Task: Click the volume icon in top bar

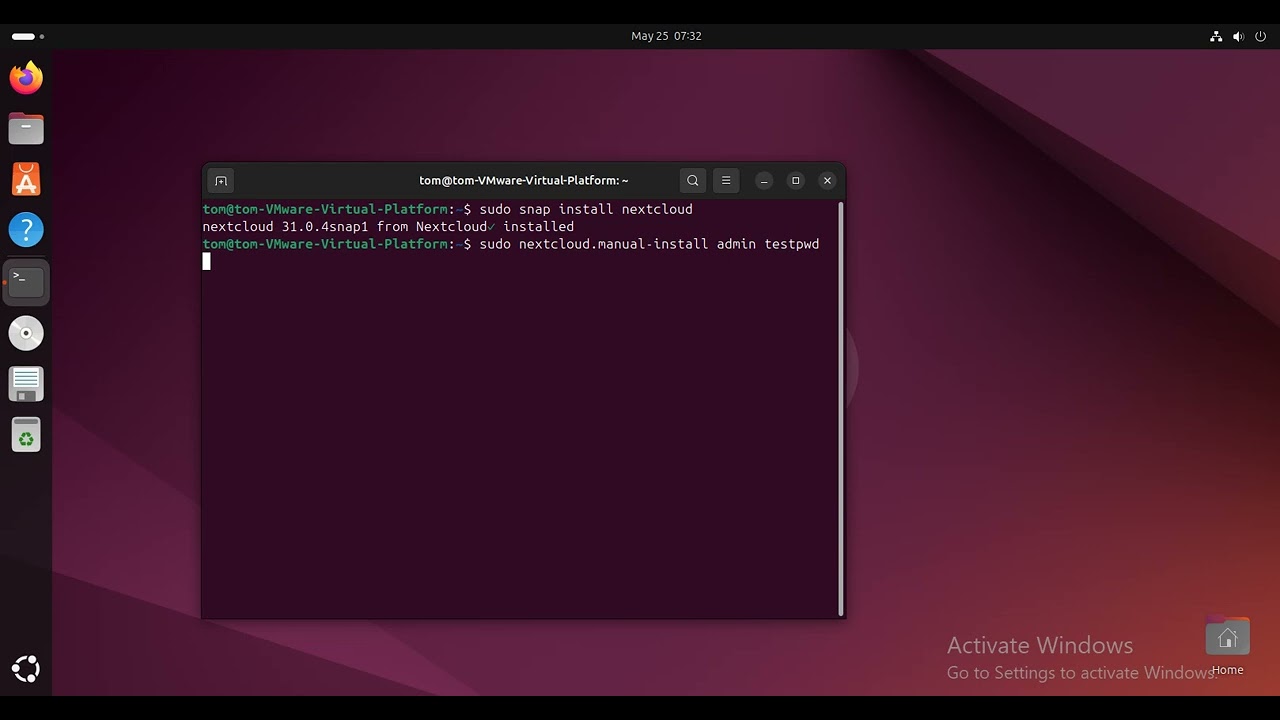Action: (1238, 36)
